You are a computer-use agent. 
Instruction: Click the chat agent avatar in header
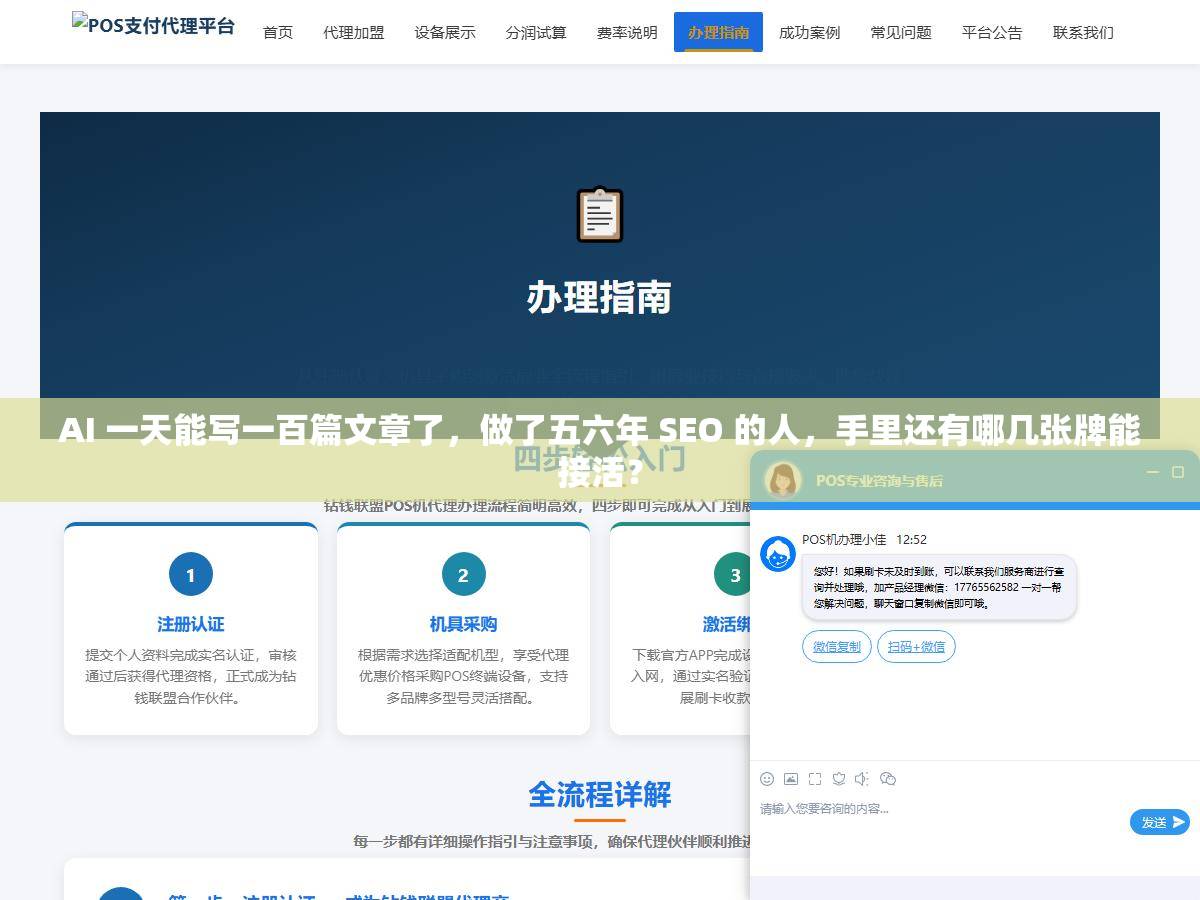783,480
